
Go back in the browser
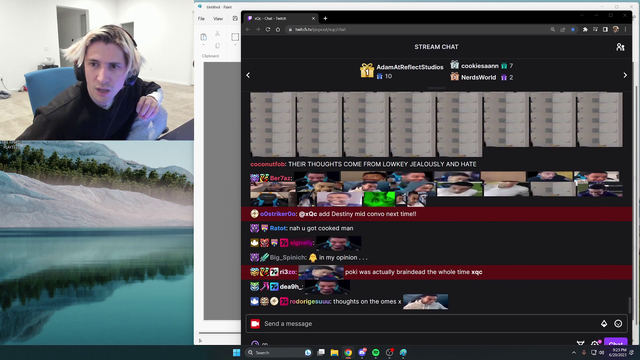248,29
